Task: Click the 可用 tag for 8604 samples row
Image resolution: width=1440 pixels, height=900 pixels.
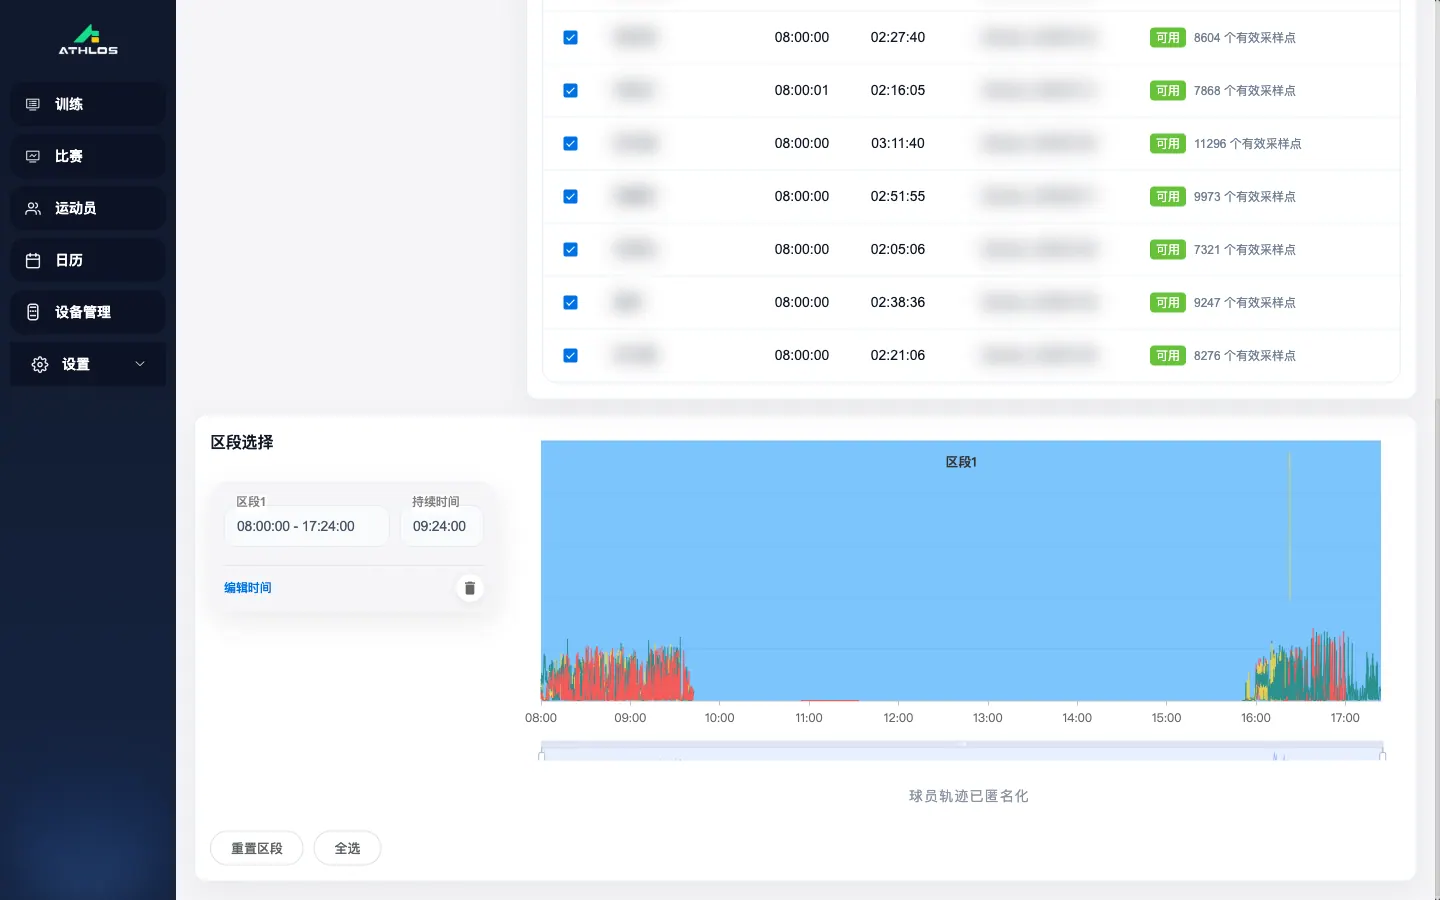Action: click(x=1167, y=37)
